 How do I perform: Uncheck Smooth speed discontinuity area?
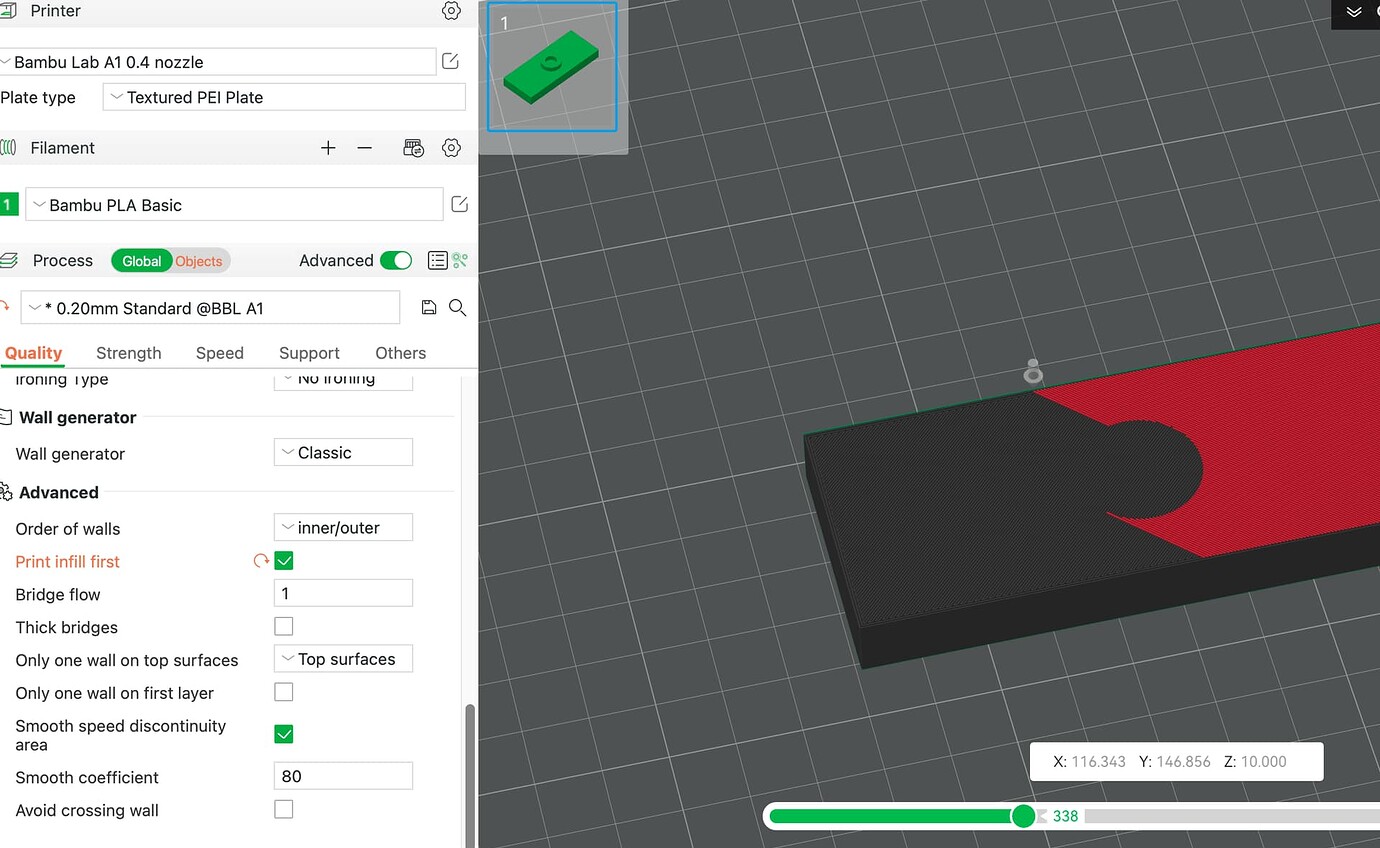(x=284, y=735)
